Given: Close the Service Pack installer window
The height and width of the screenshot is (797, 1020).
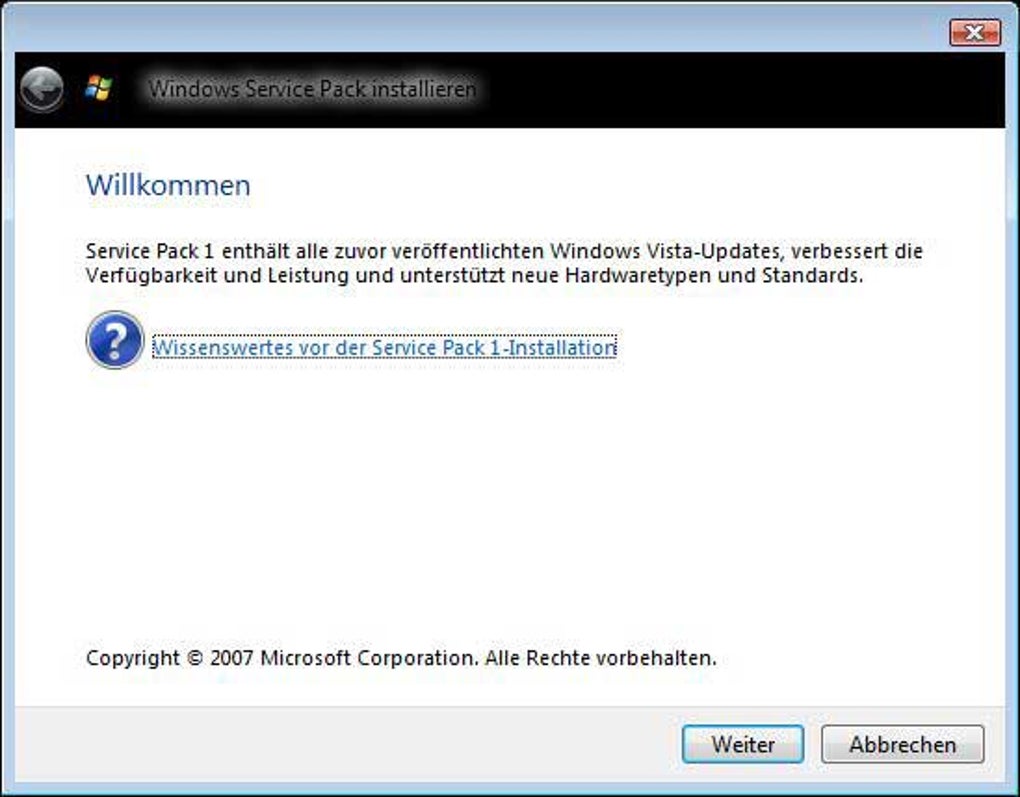Looking at the screenshot, I should [974, 33].
